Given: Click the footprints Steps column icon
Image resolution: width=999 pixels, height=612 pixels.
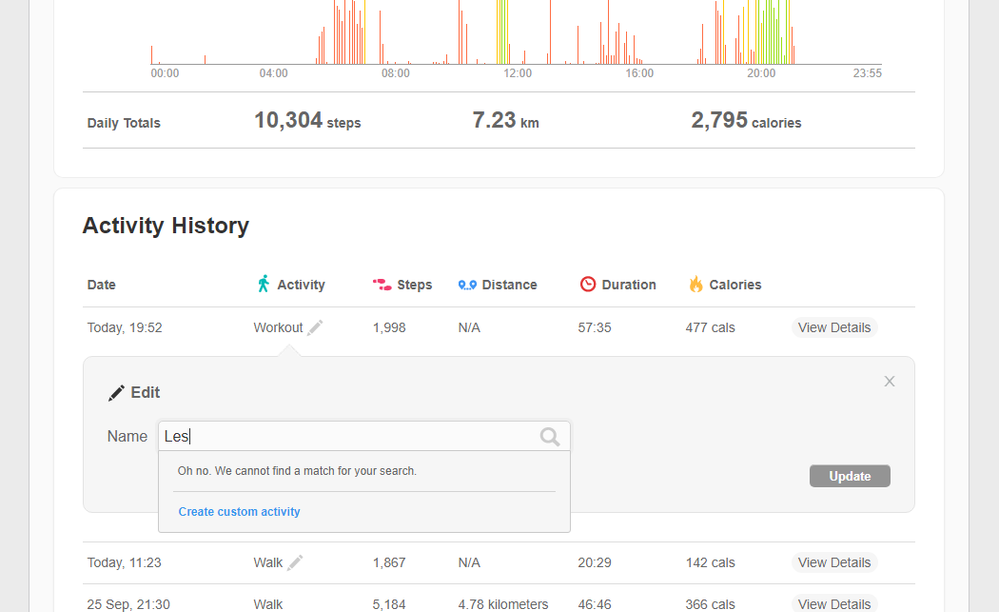Looking at the screenshot, I should click(381, 285).
